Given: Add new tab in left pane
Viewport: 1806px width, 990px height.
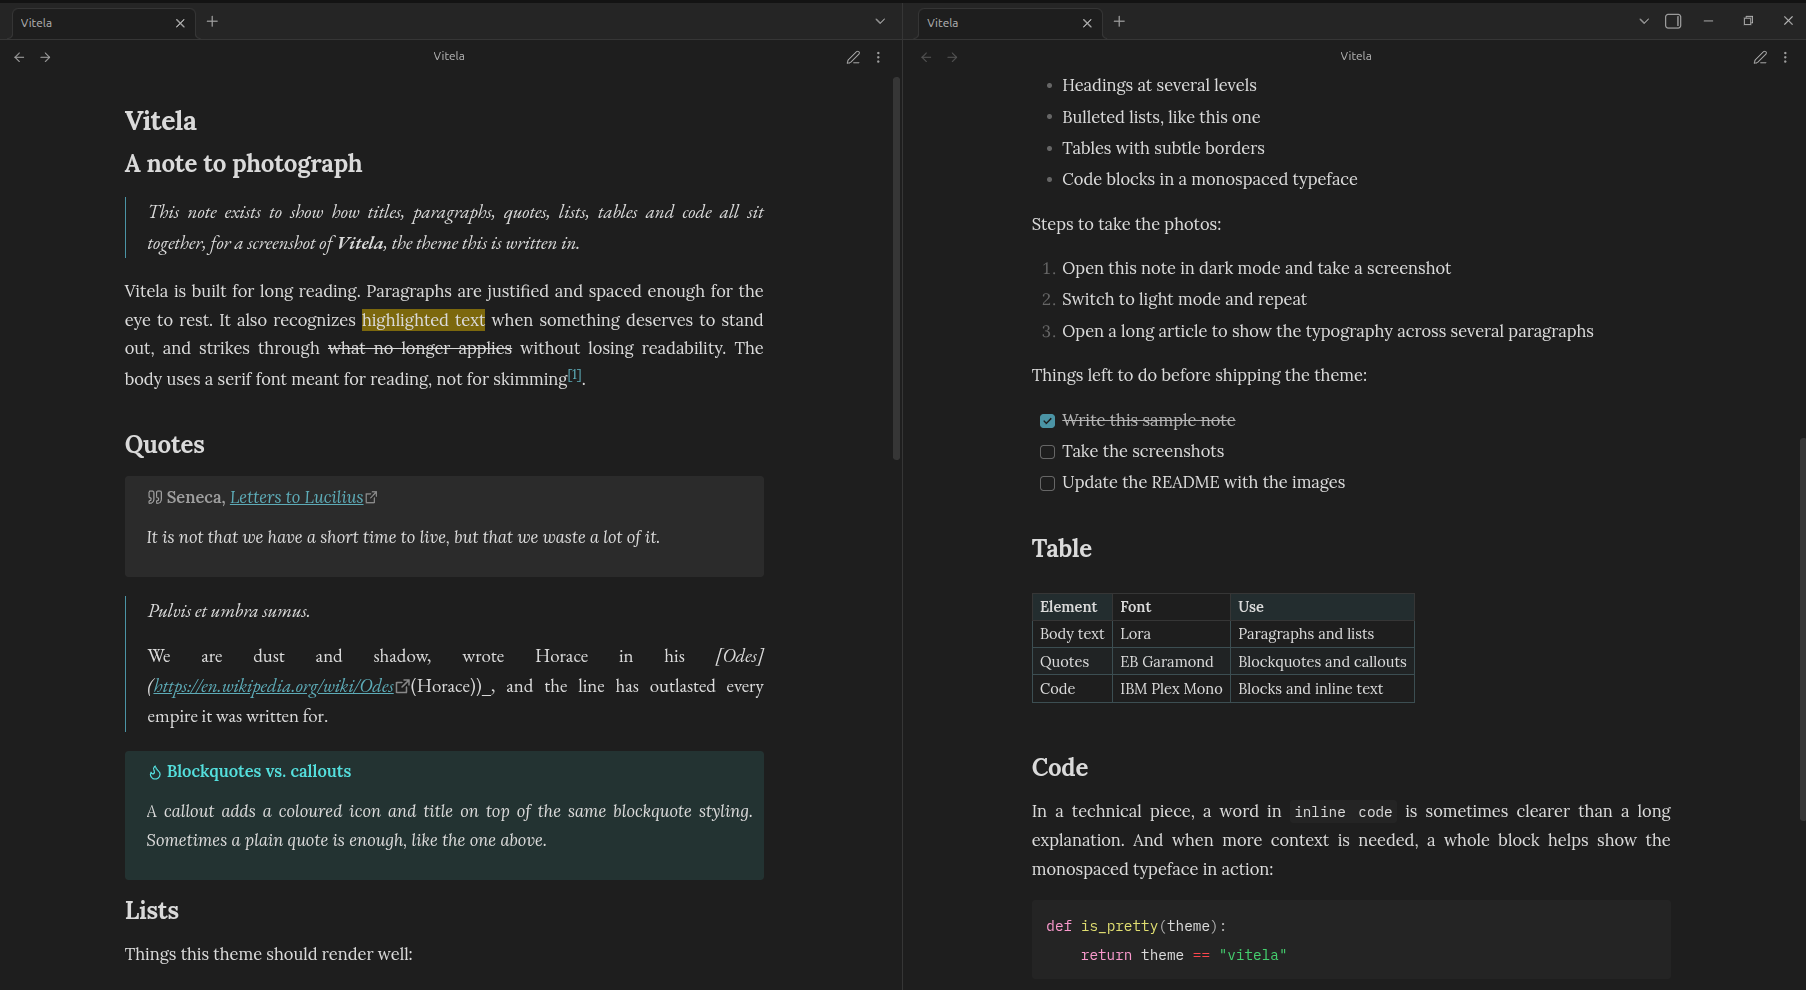Looking at the screenshot, I should coord(212,21).
